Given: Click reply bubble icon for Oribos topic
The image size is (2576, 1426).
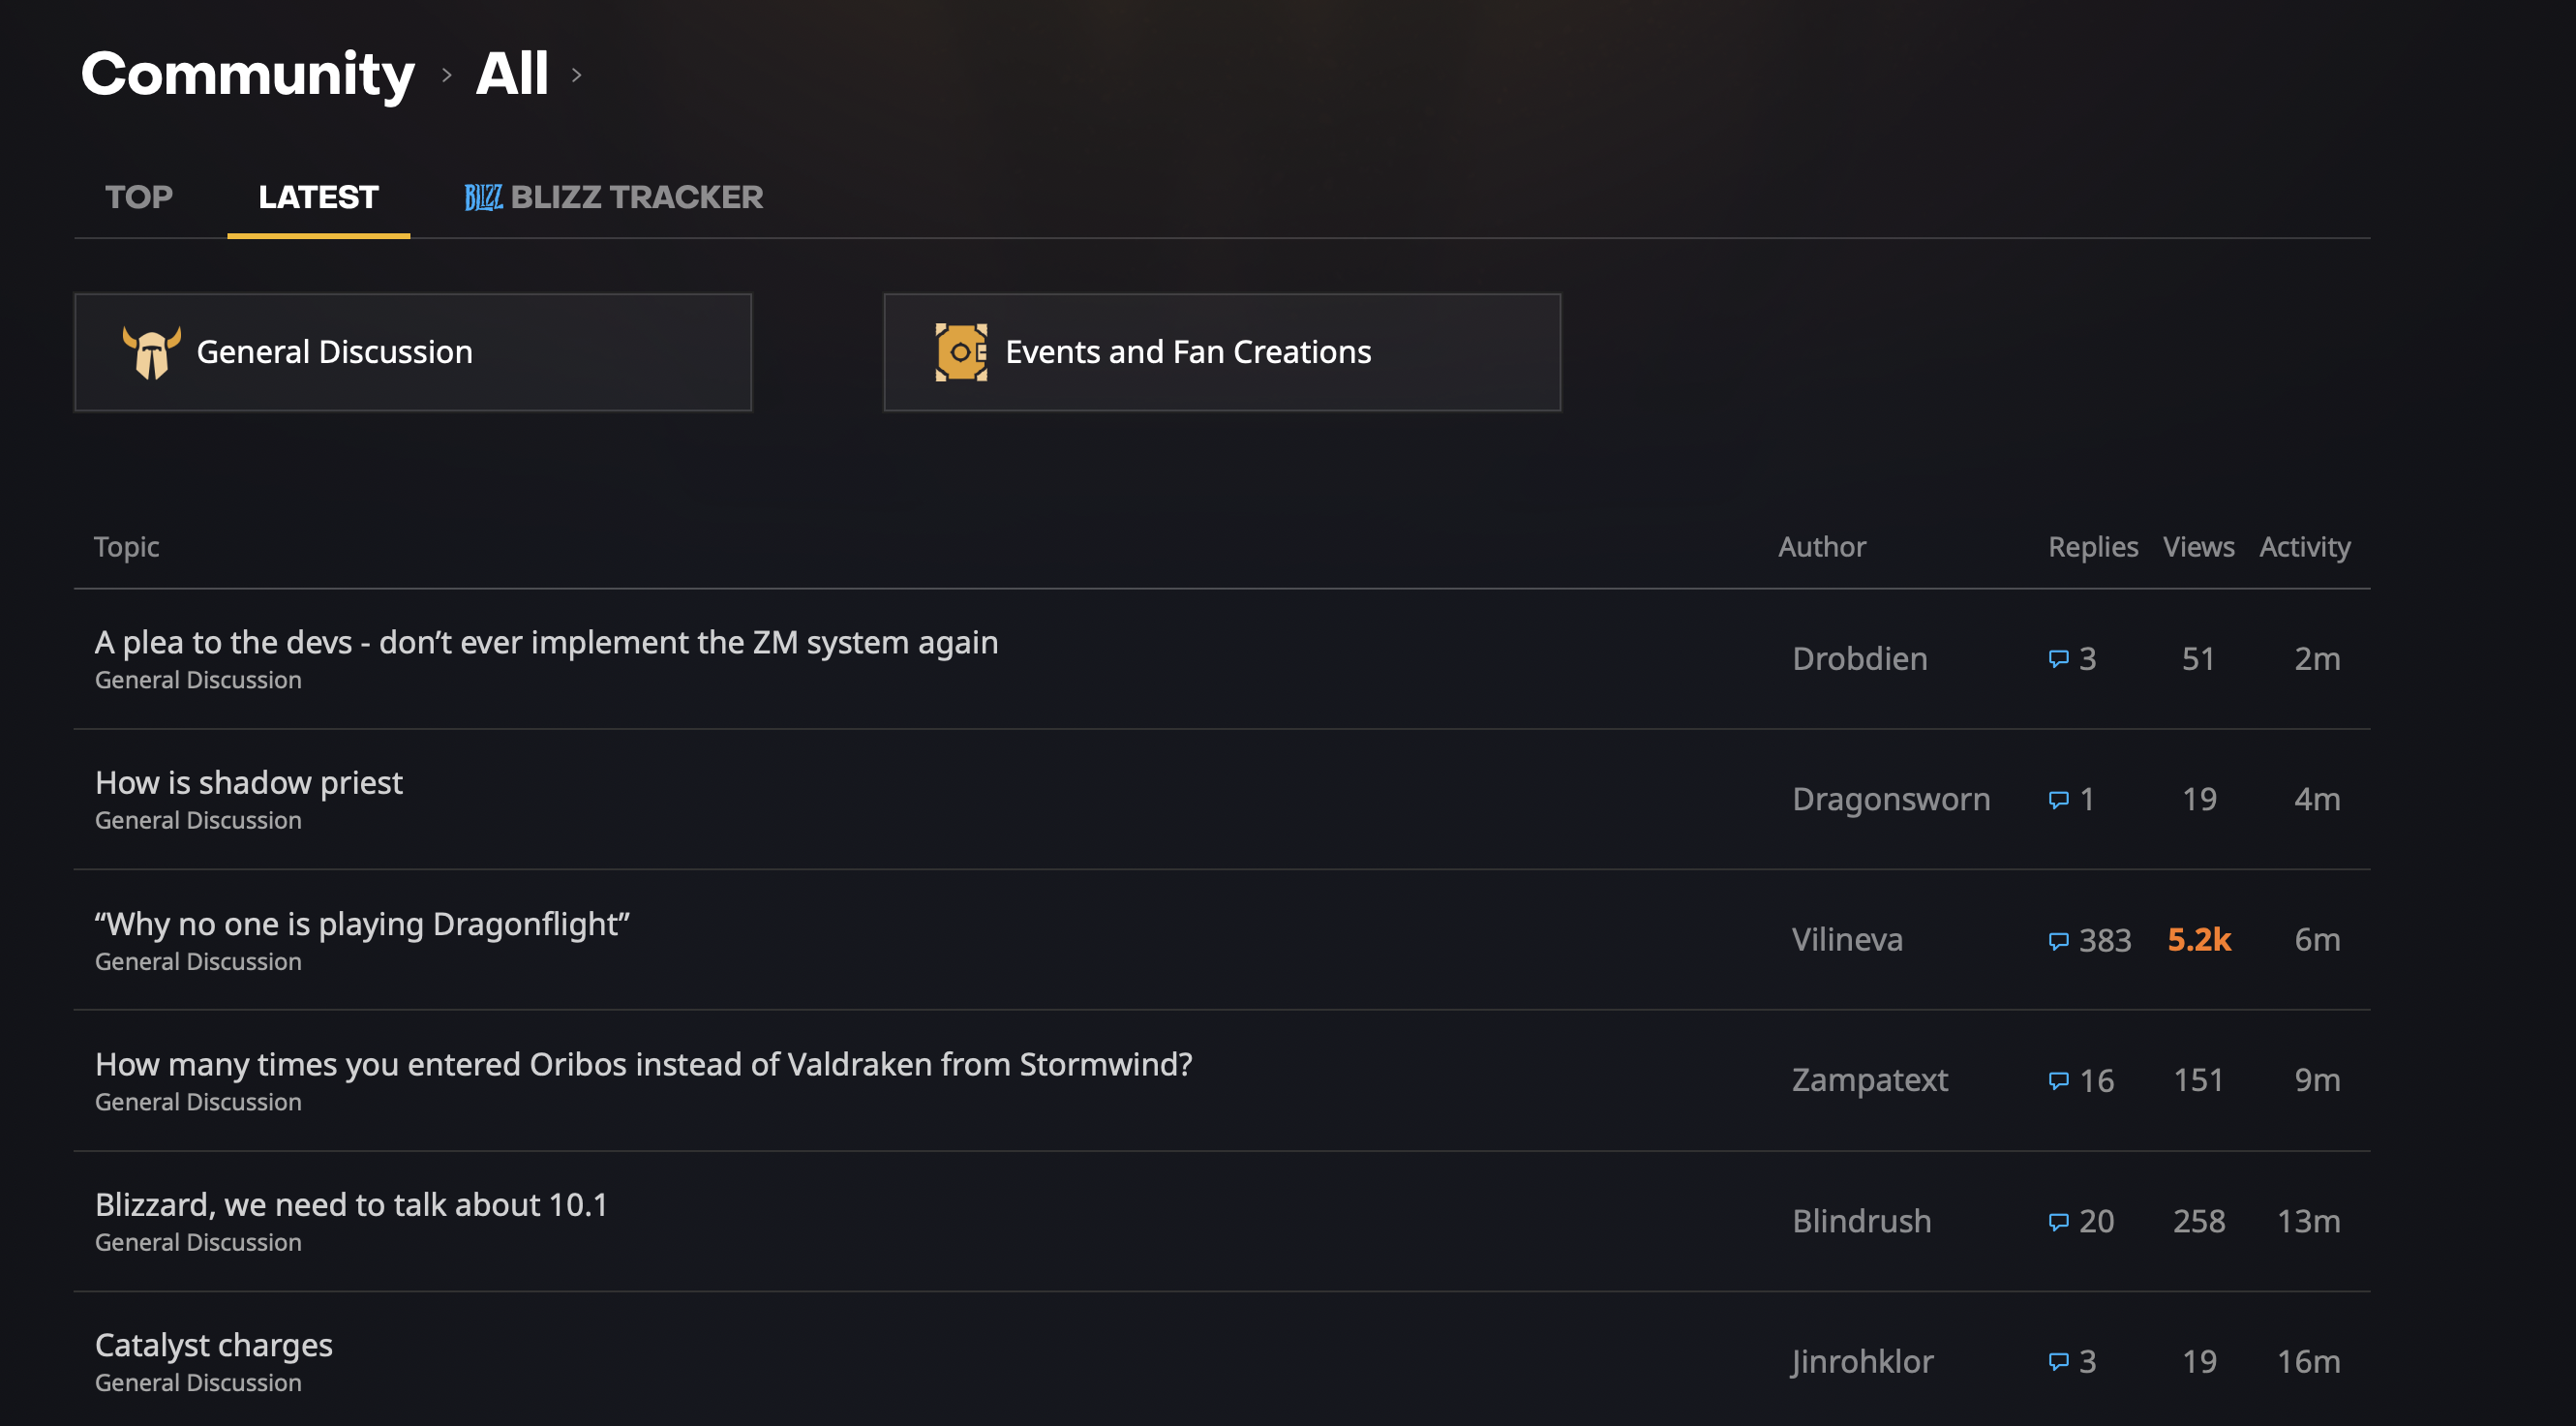Looking at the screenshot, I should 2058,1081.
